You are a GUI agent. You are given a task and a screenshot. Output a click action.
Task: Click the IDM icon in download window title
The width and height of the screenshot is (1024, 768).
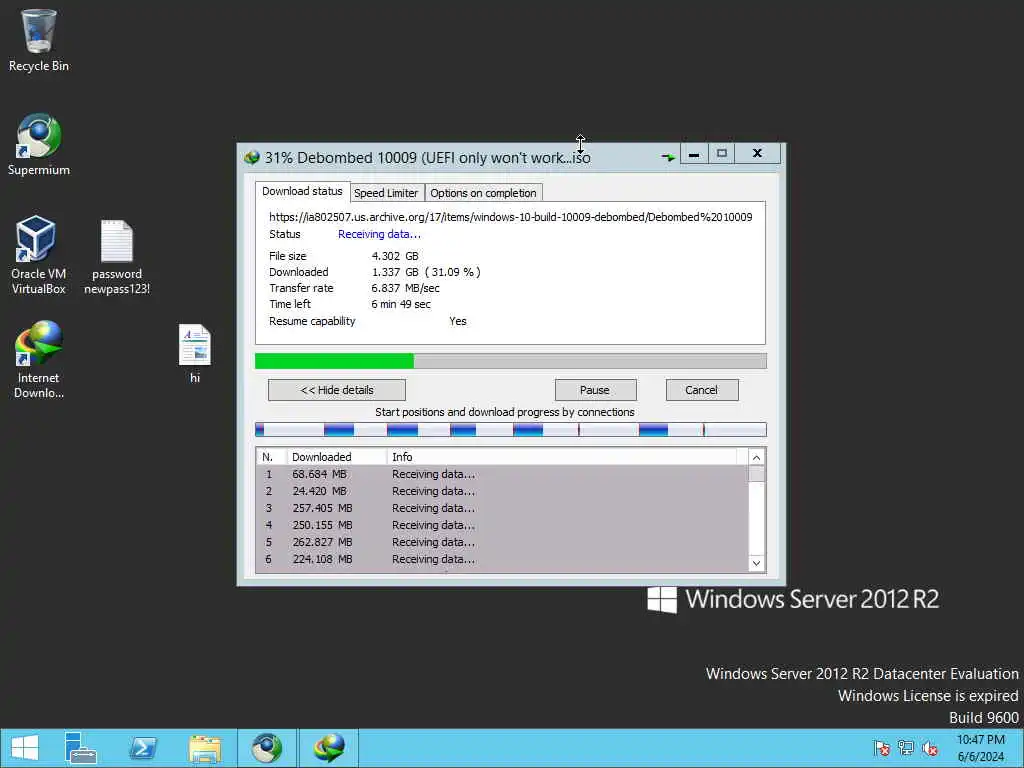click(251, 157)
